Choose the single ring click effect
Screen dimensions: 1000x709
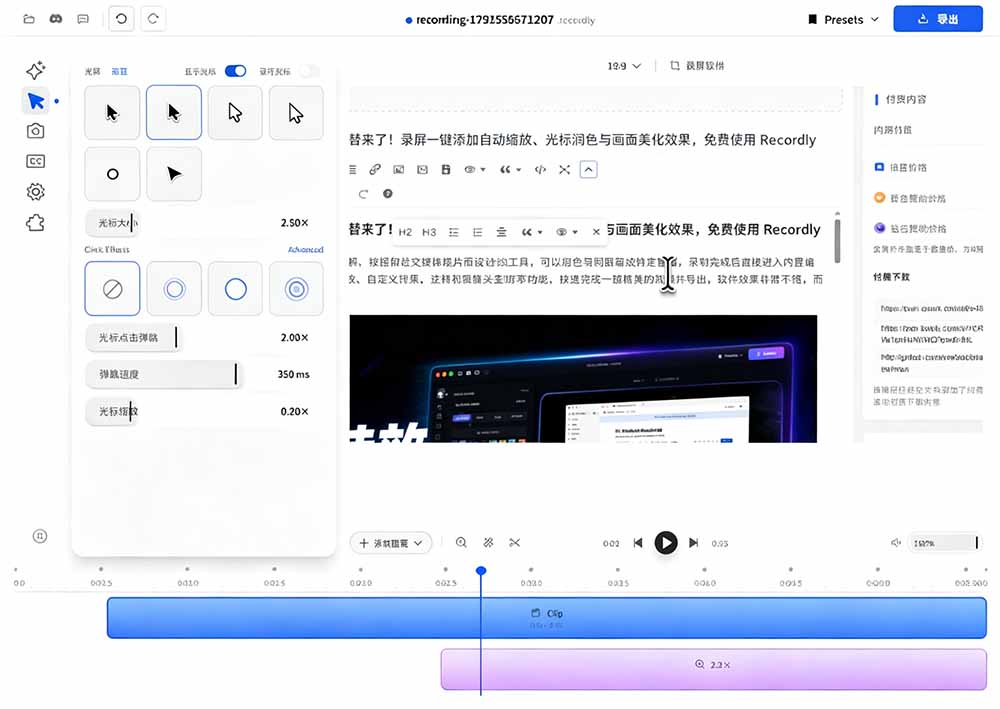235,289
